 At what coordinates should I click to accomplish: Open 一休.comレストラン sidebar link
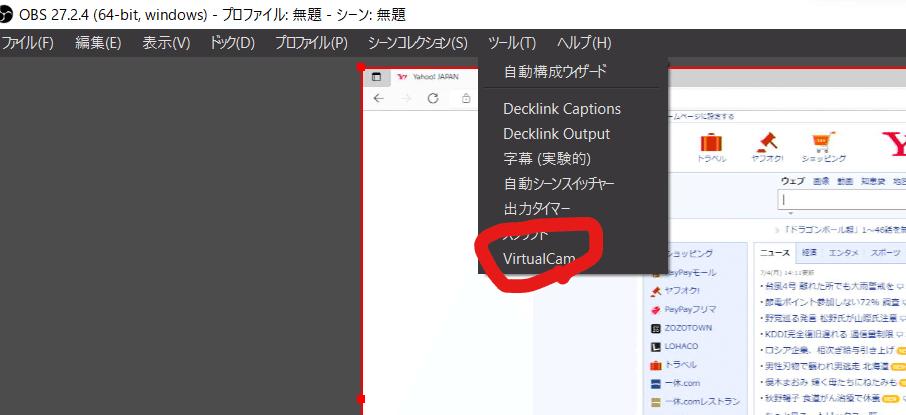coord(701,402)
